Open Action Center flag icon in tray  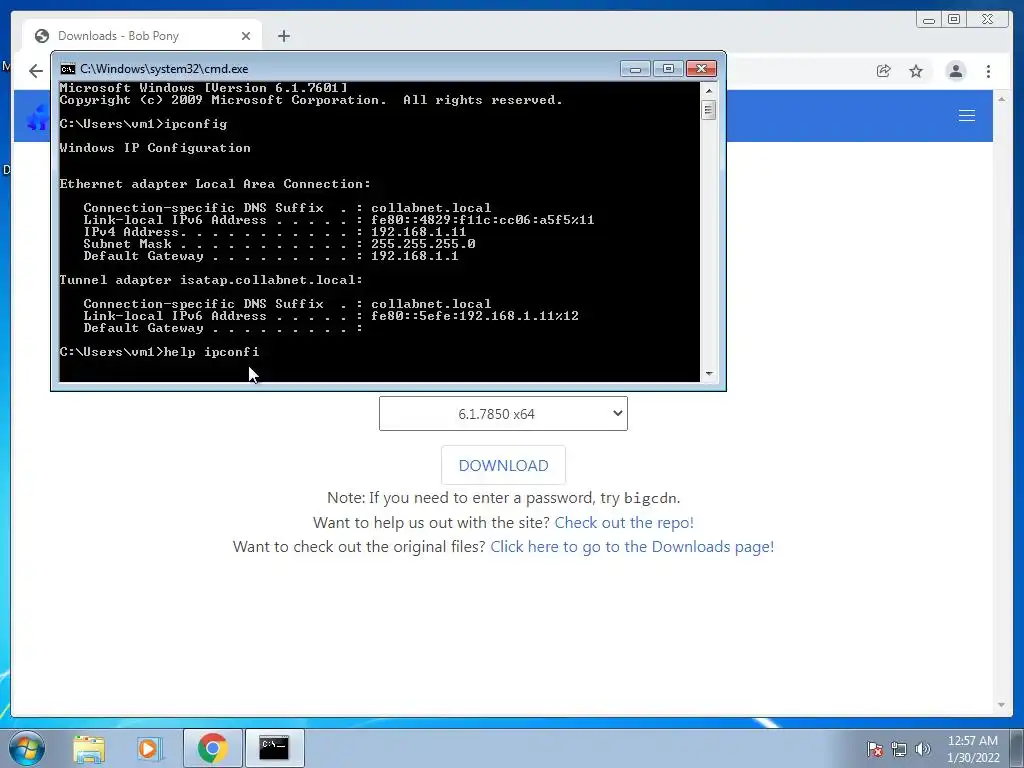click(x=874, y=749)
